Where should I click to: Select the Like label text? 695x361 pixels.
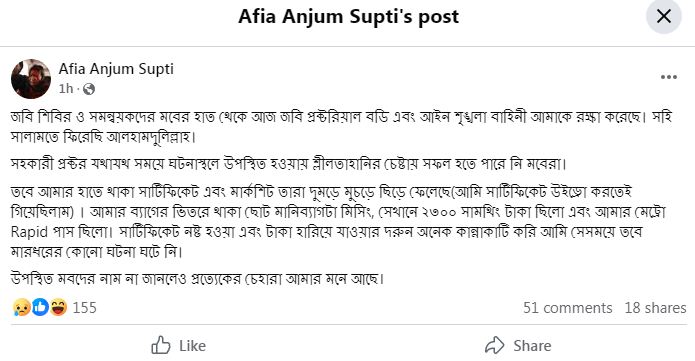click(x=192, y=346)
